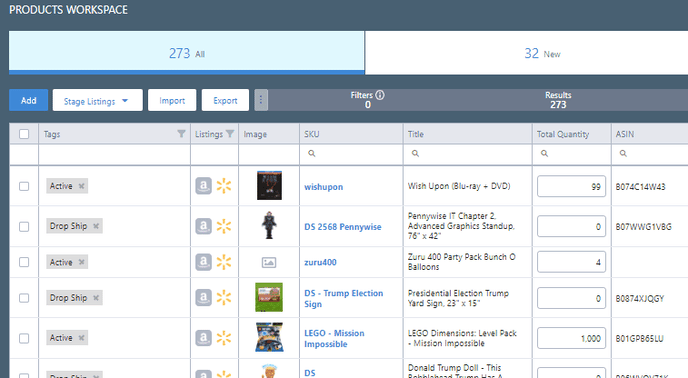This screenshot has height=378, width=688.
Task: Edit quantity field showing 4
Action: (571, 262)
